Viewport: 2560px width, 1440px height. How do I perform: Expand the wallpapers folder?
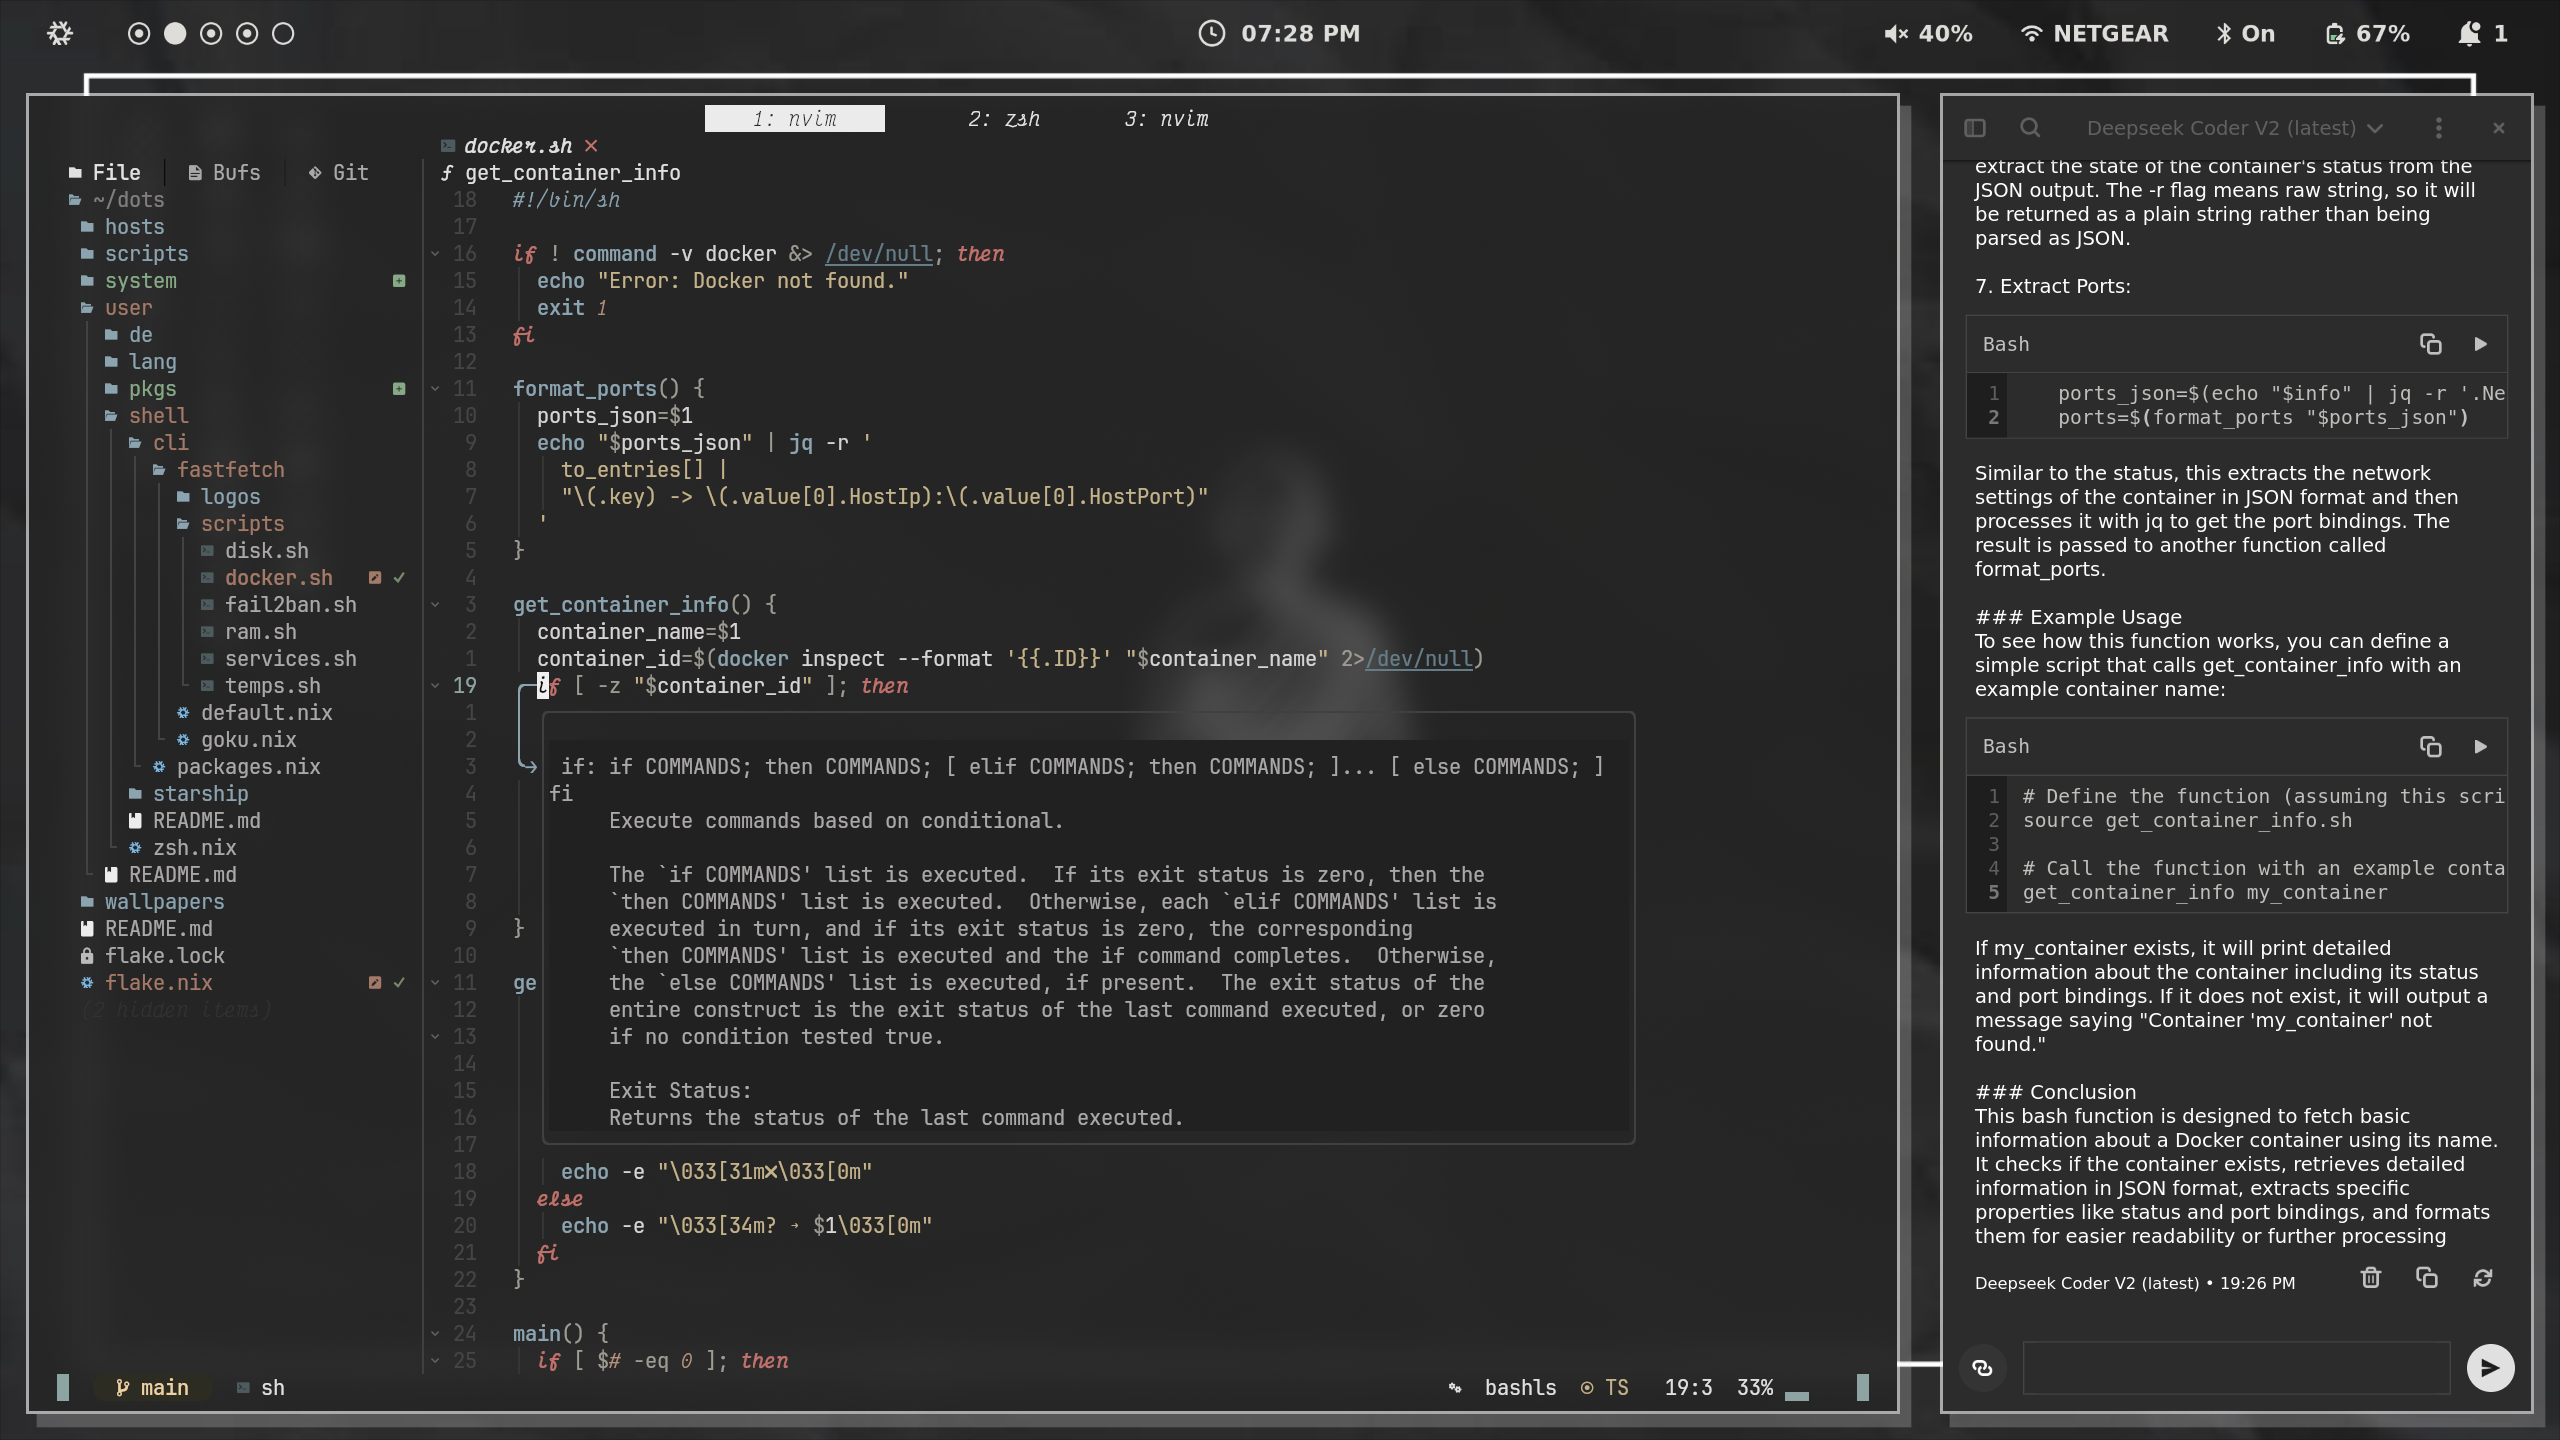point(153,902)
